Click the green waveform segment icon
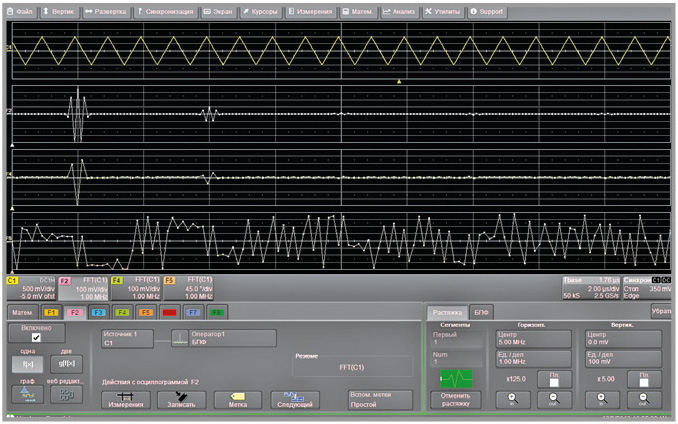 [x=454, y=379]
